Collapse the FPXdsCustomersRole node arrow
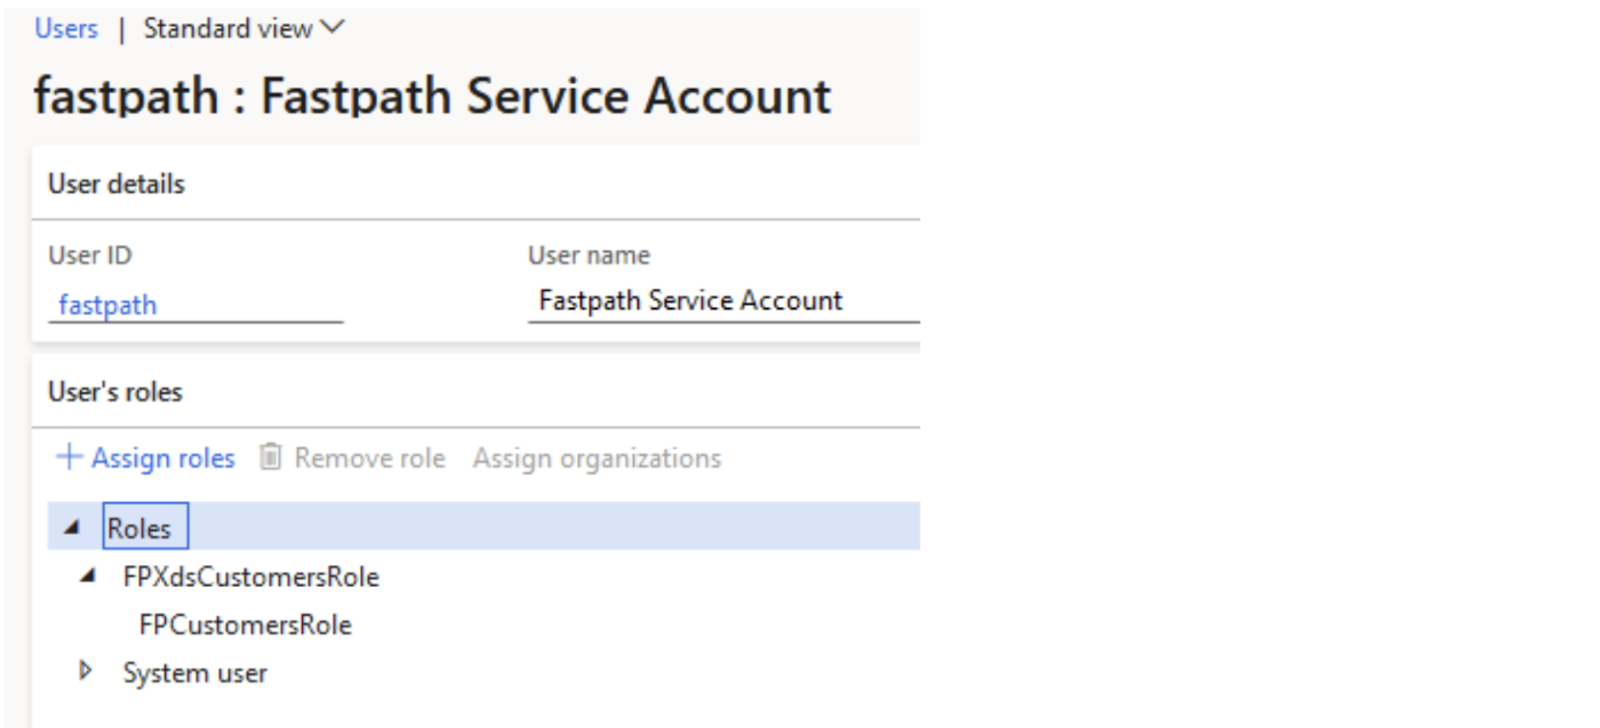 tap(88, 576)
